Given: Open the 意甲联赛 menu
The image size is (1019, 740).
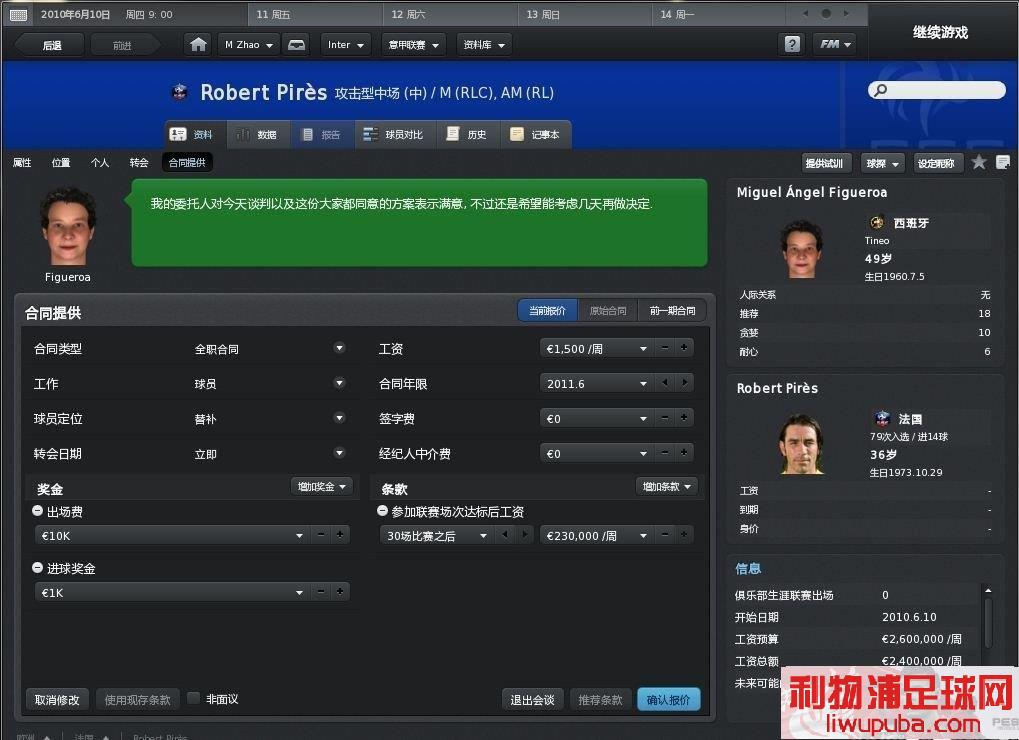Looking at the screenshot, I should tap(413, 45).
